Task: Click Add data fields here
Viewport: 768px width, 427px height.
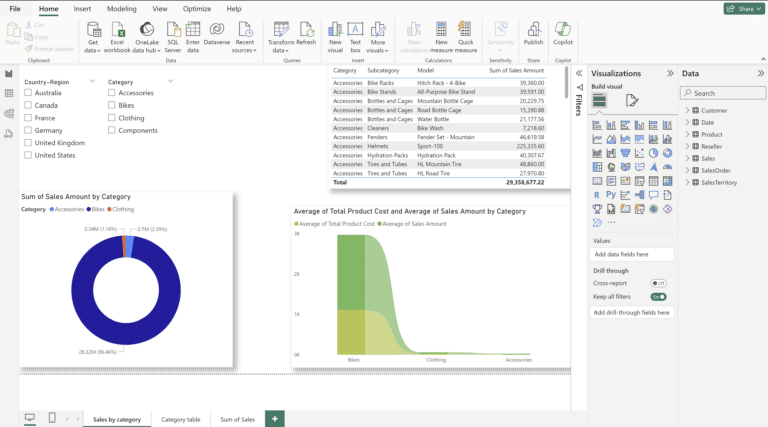Action: click(632, 255)
